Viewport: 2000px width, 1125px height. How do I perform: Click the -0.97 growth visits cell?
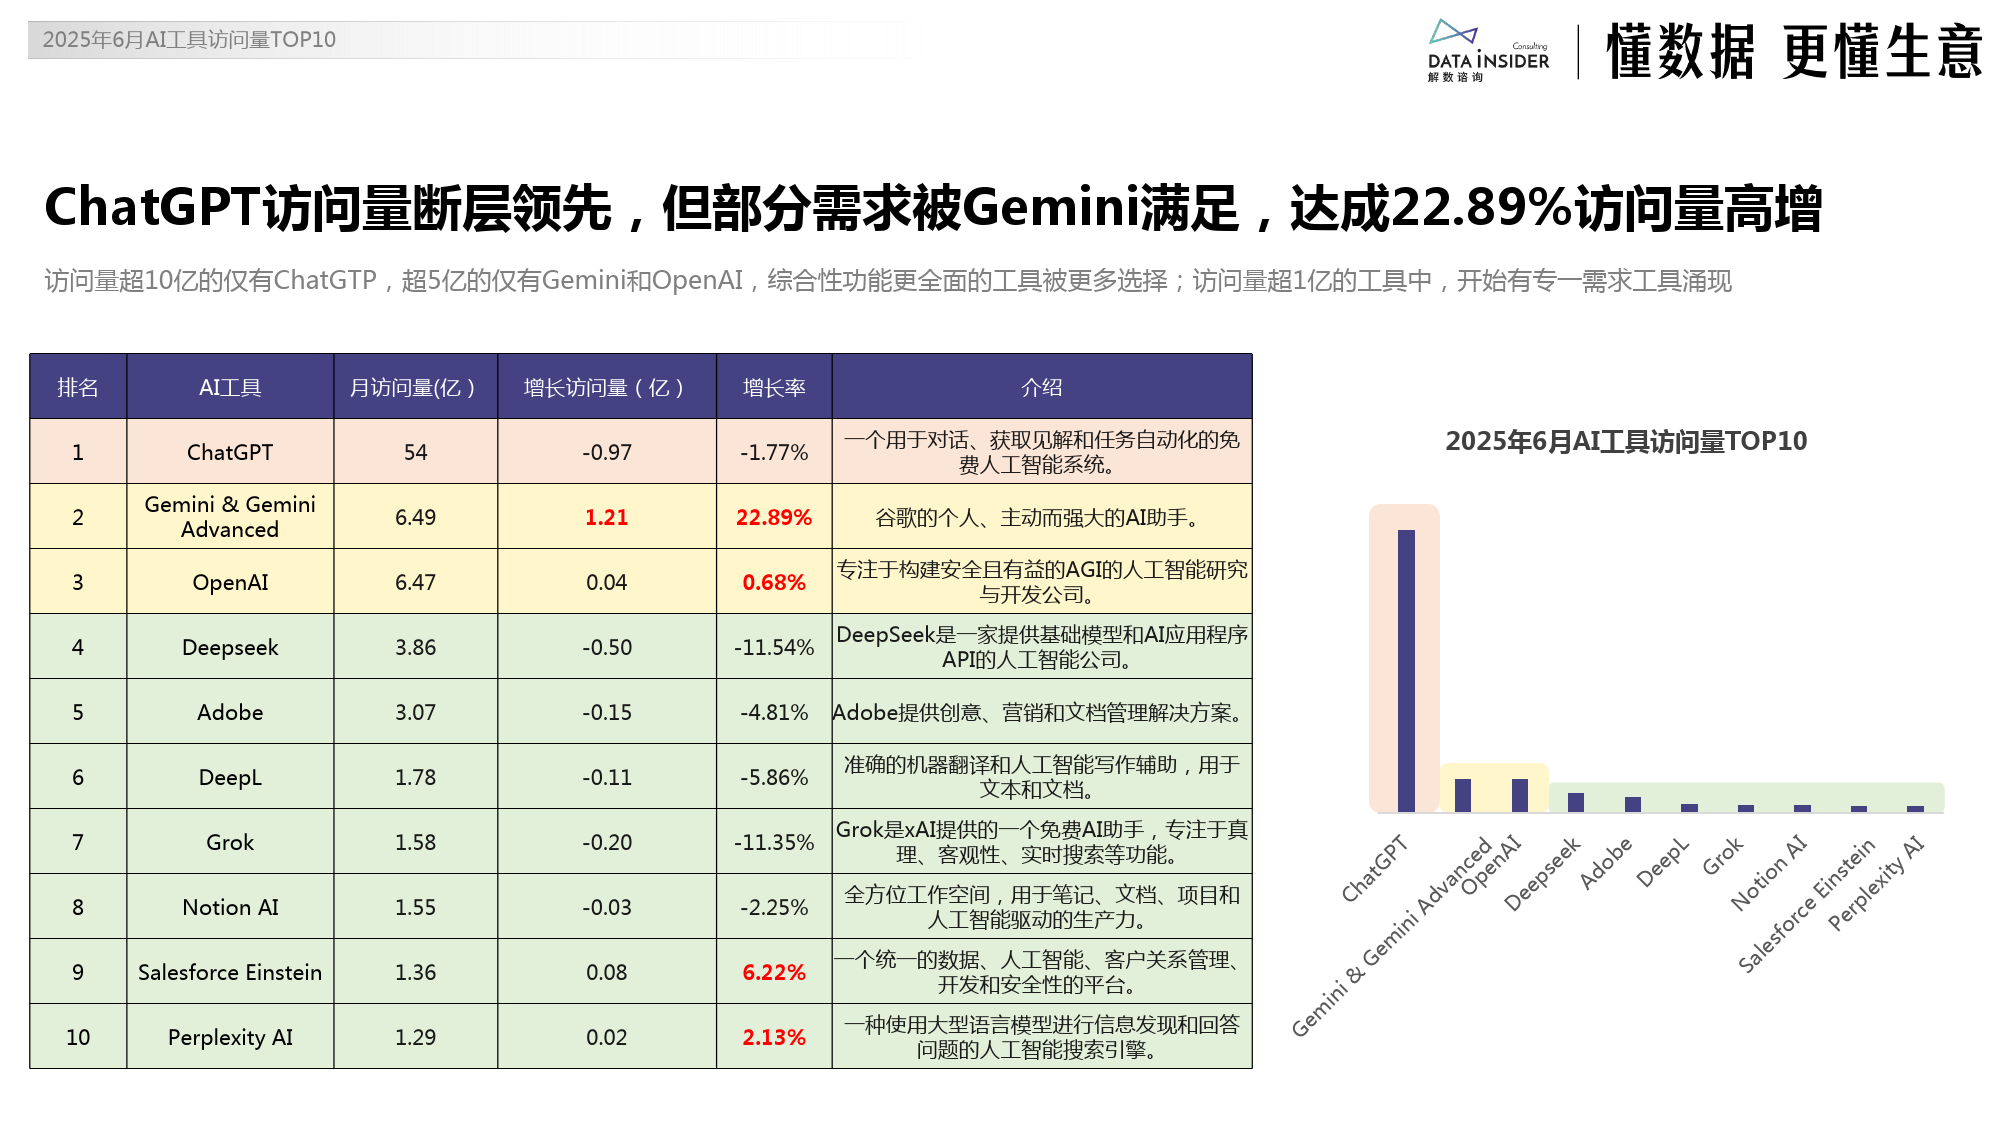coord(607,452)
